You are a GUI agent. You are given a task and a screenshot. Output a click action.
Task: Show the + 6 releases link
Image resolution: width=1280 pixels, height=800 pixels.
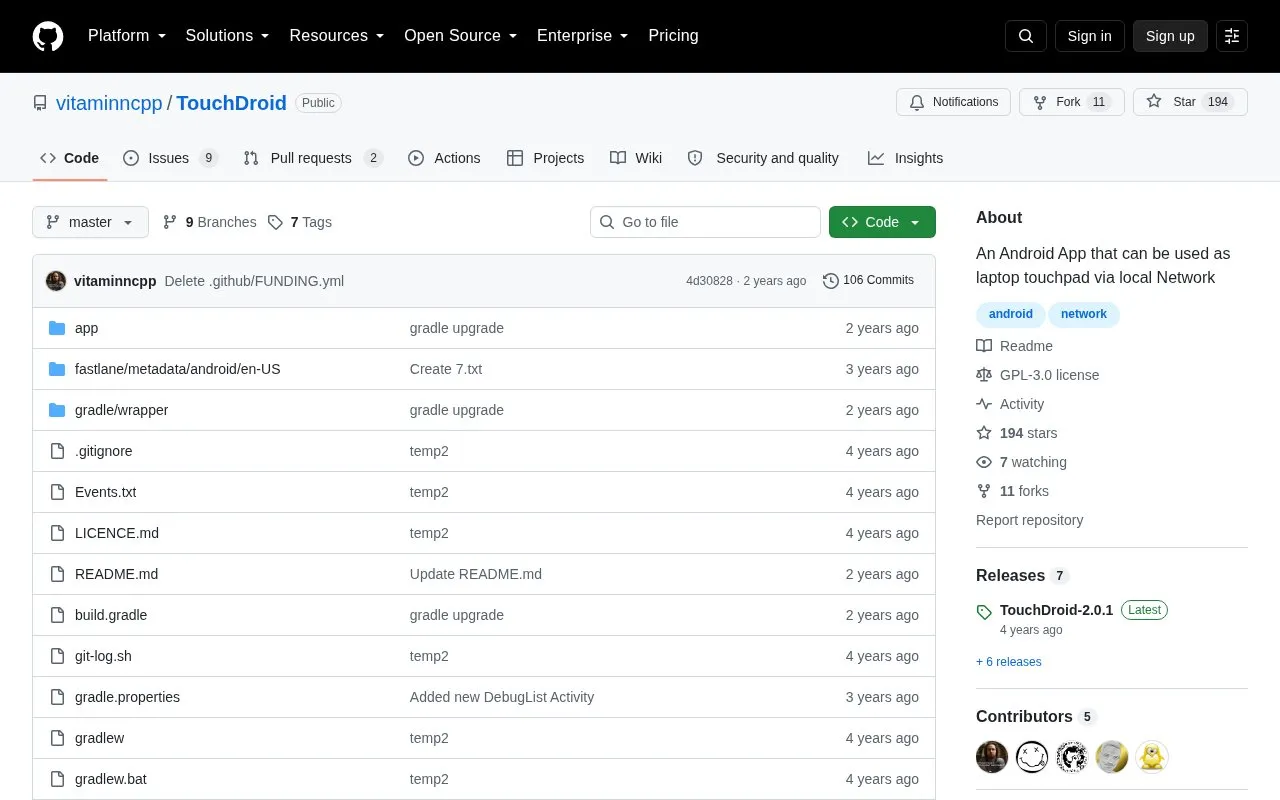click(1009, 662)
